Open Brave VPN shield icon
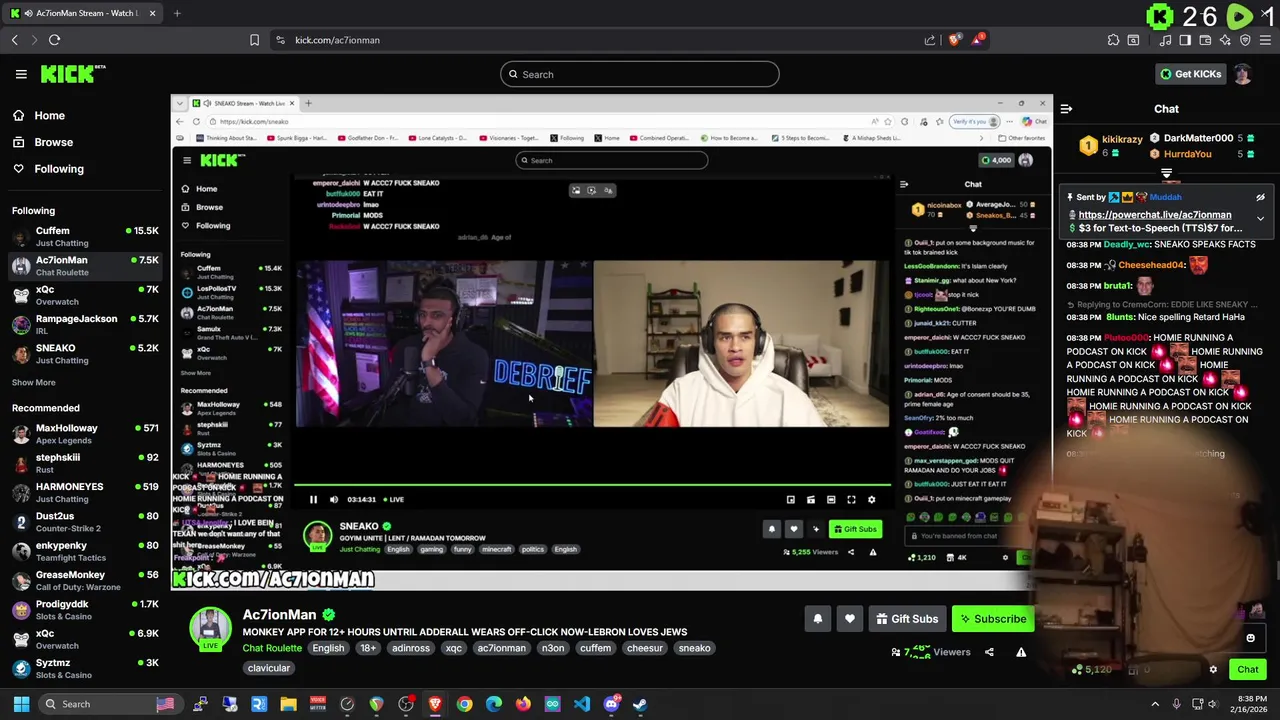Viewport: 1280px width, 720px height. point(1245,40)
